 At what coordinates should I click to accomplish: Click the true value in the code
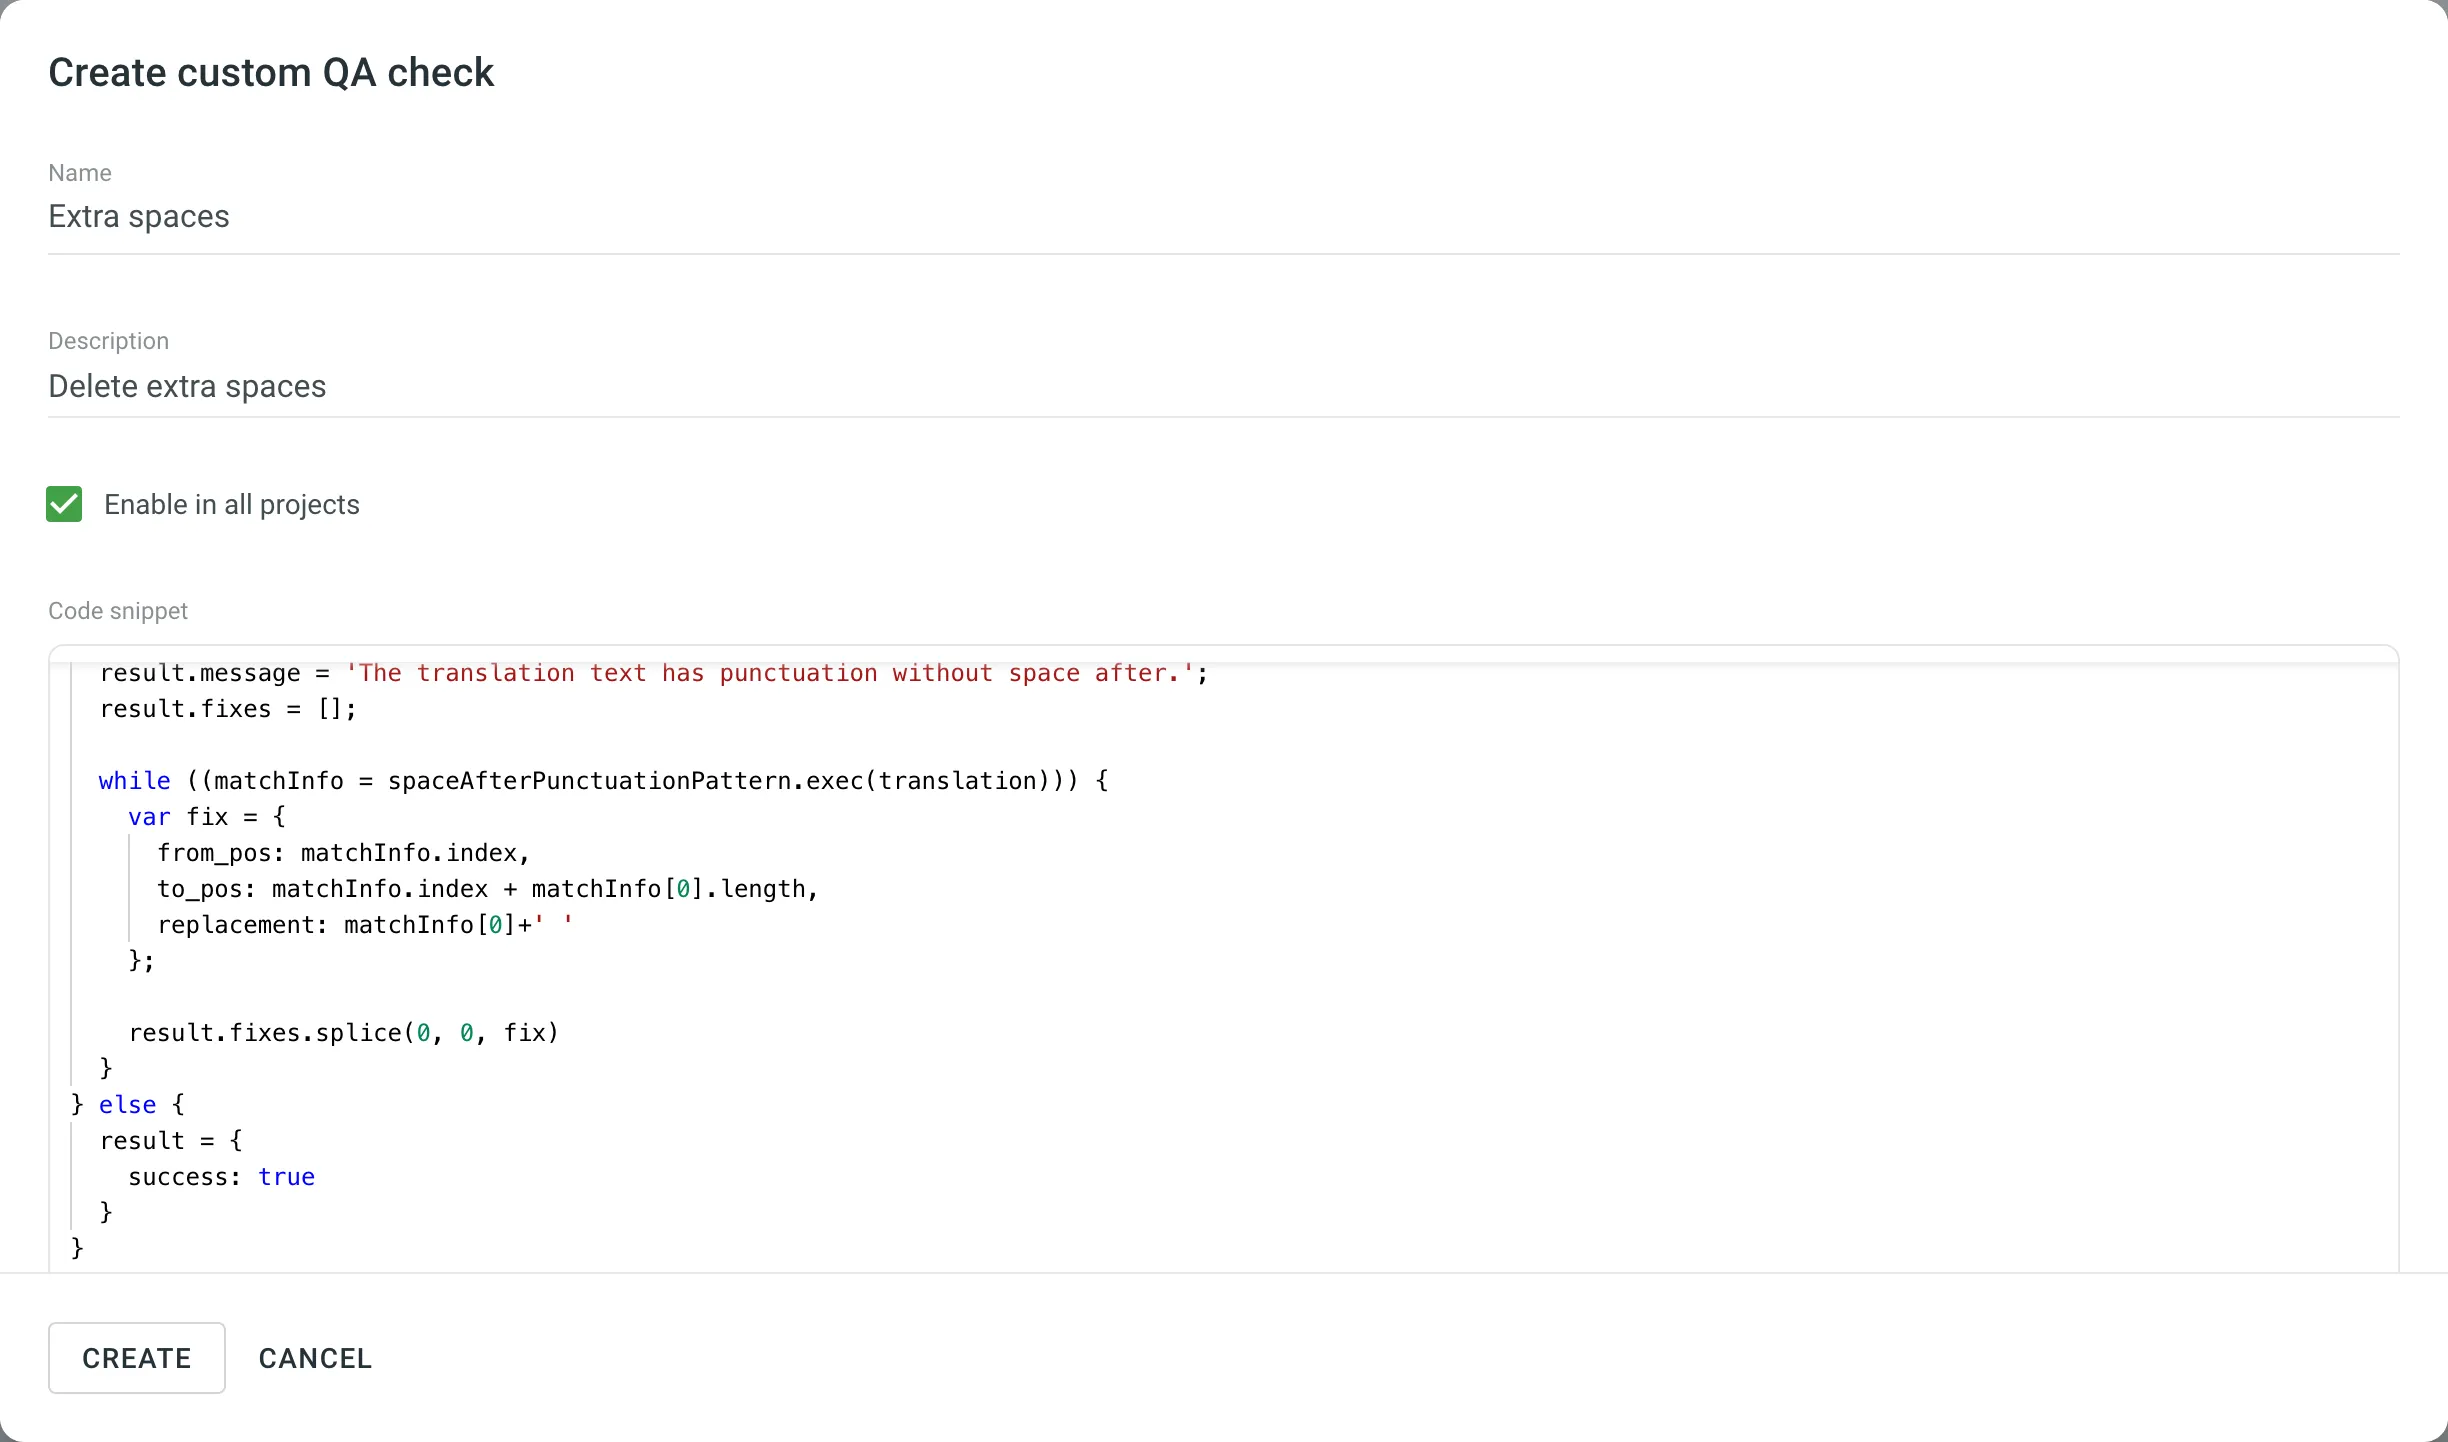(x=286, y=1177)
